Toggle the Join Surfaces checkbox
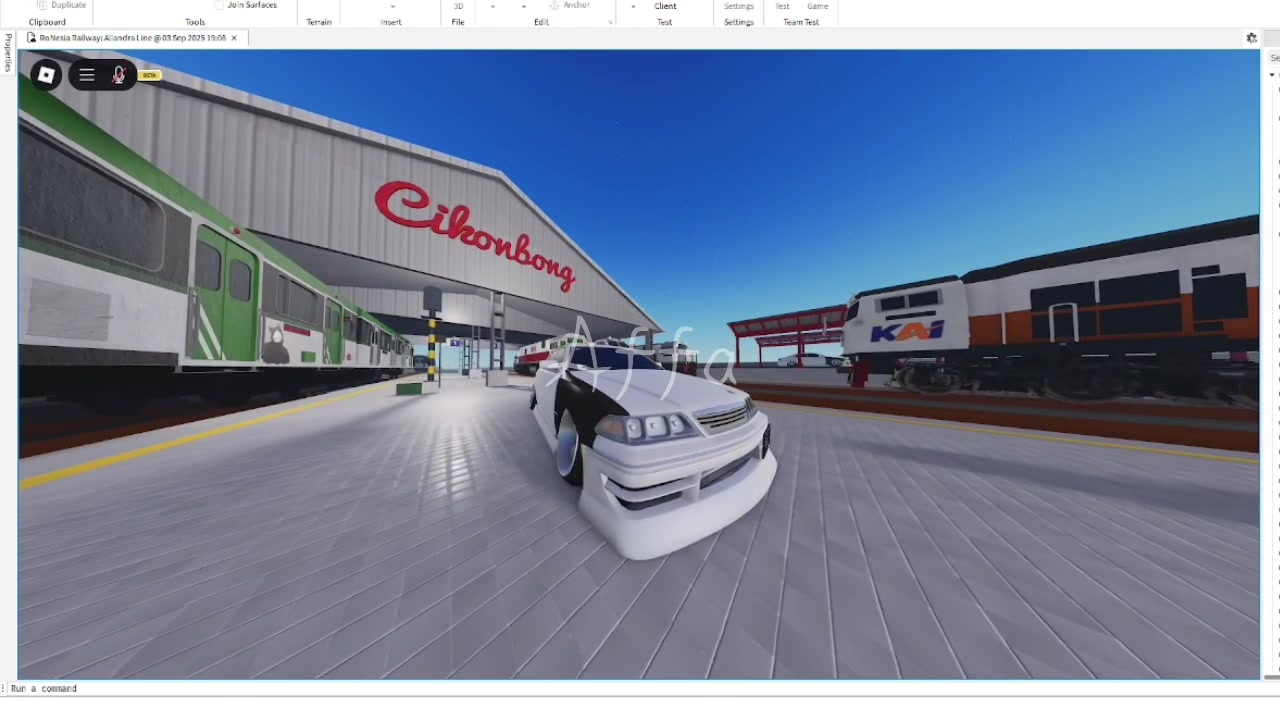This screenshot has width=1280, height=720. (219, 6)
